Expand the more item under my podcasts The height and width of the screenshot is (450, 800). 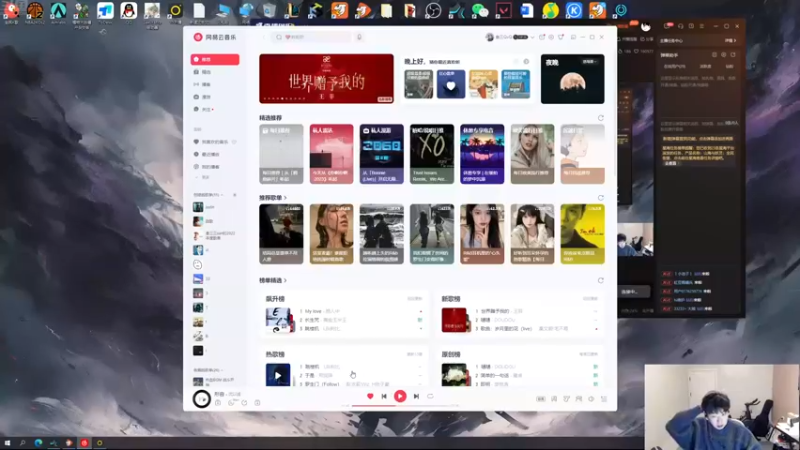coord(204,177)
